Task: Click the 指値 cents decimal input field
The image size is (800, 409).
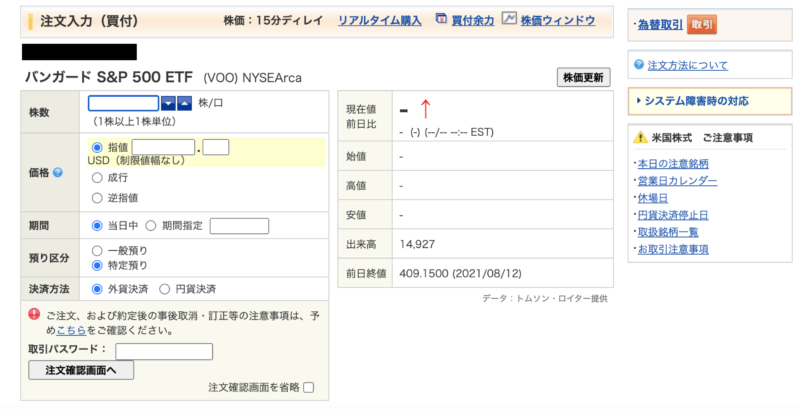Action: point(216,147)
